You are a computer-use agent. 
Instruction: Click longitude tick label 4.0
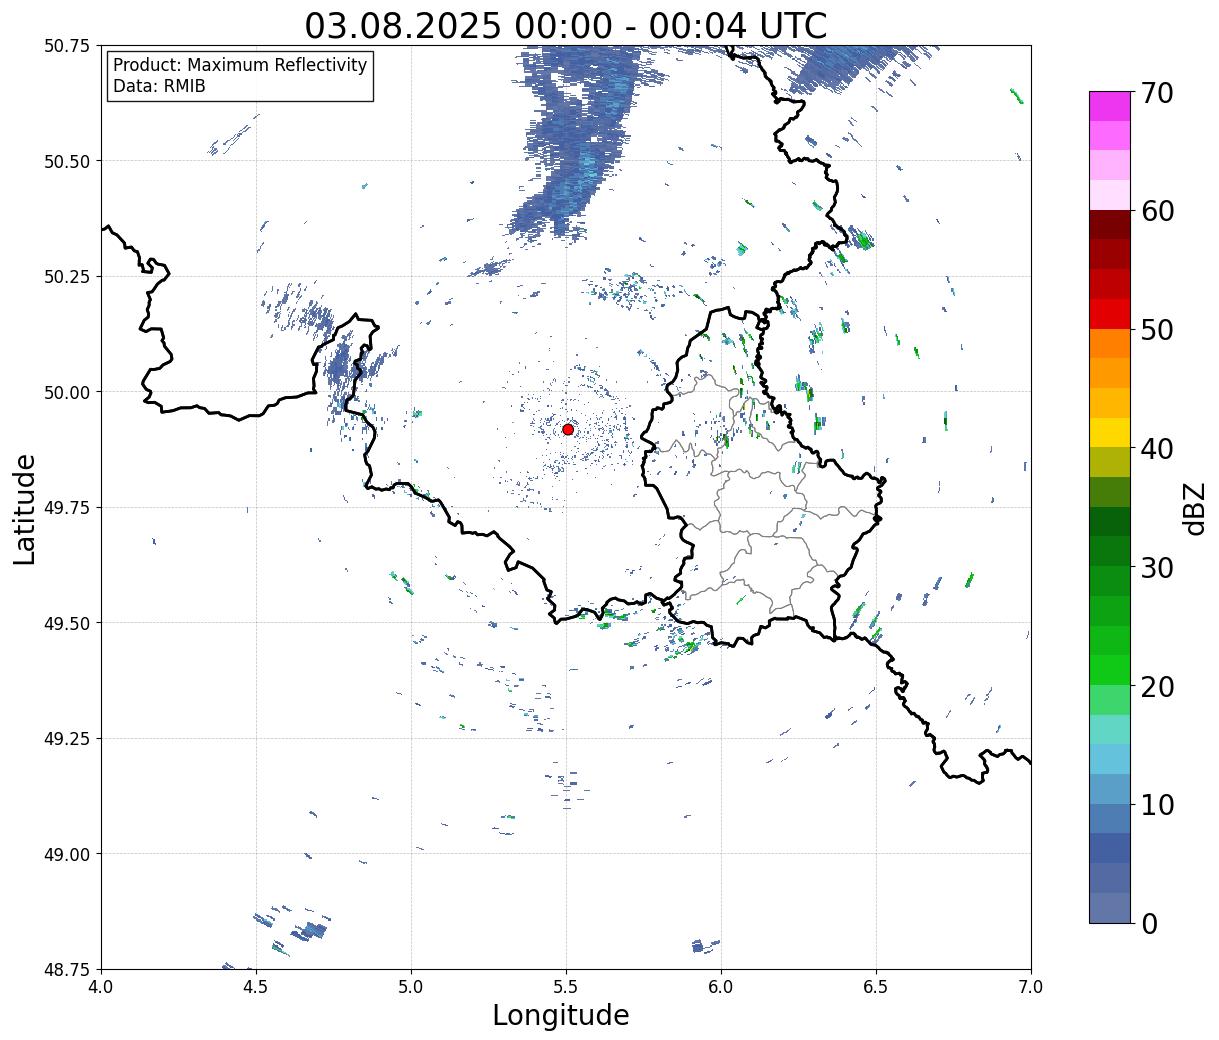pos(101,987)
